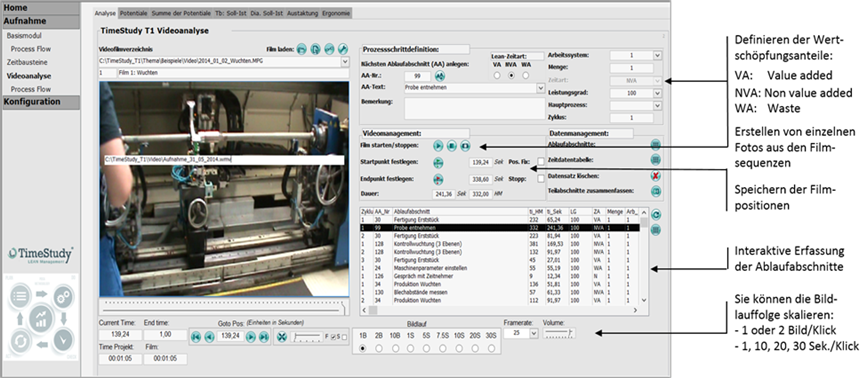The image size is (867, 378).
Task: Step one position forward in Goto Pos
Action: (x=250, y=336)
